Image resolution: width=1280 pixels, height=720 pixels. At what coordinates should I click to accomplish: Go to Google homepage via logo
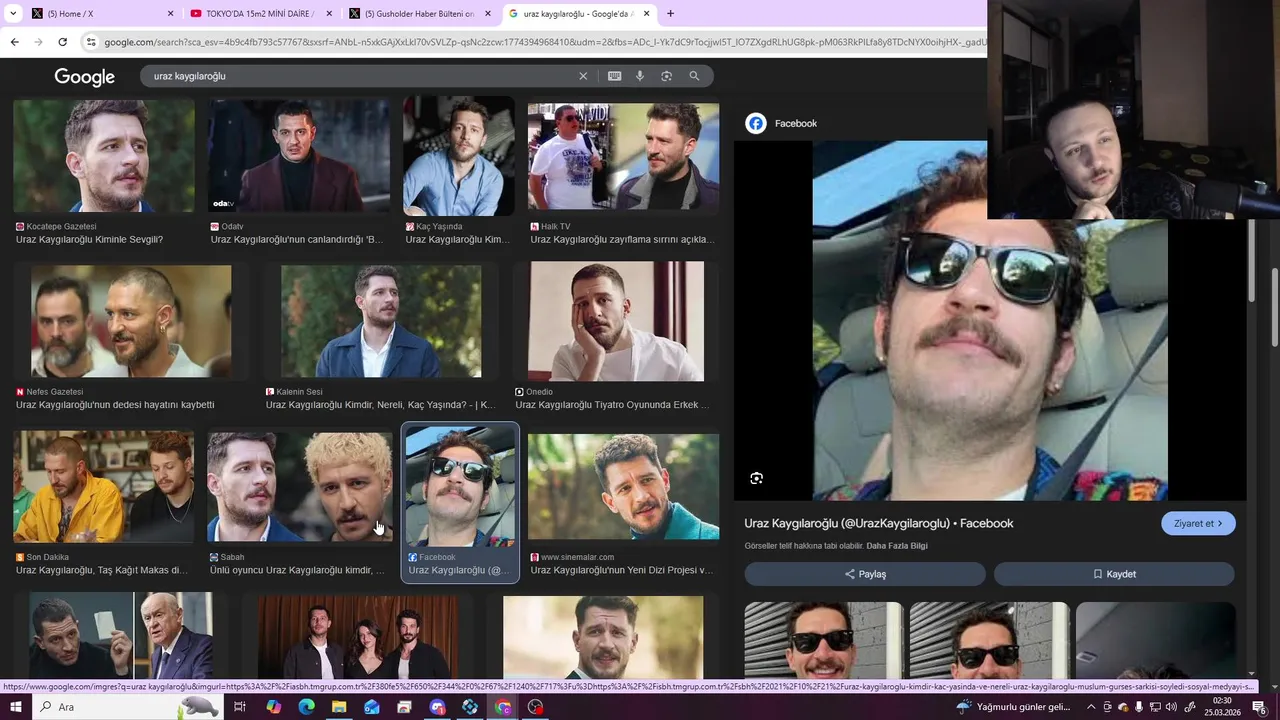click(x=84, y=77)
